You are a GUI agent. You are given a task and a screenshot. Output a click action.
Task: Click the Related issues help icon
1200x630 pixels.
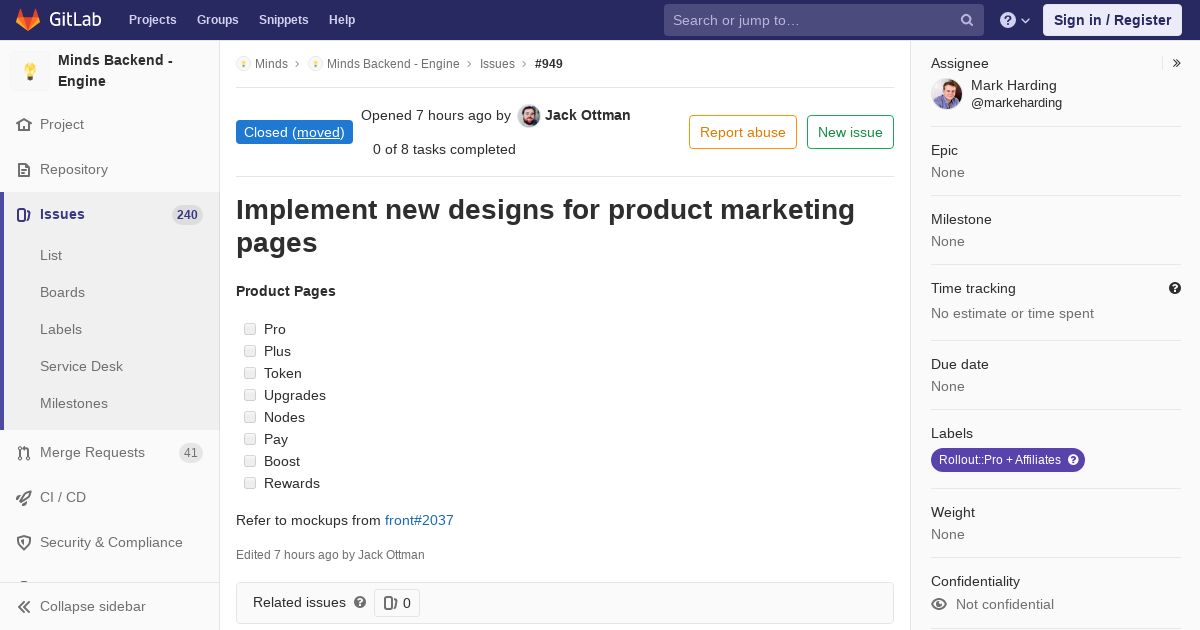coord(360,602)
